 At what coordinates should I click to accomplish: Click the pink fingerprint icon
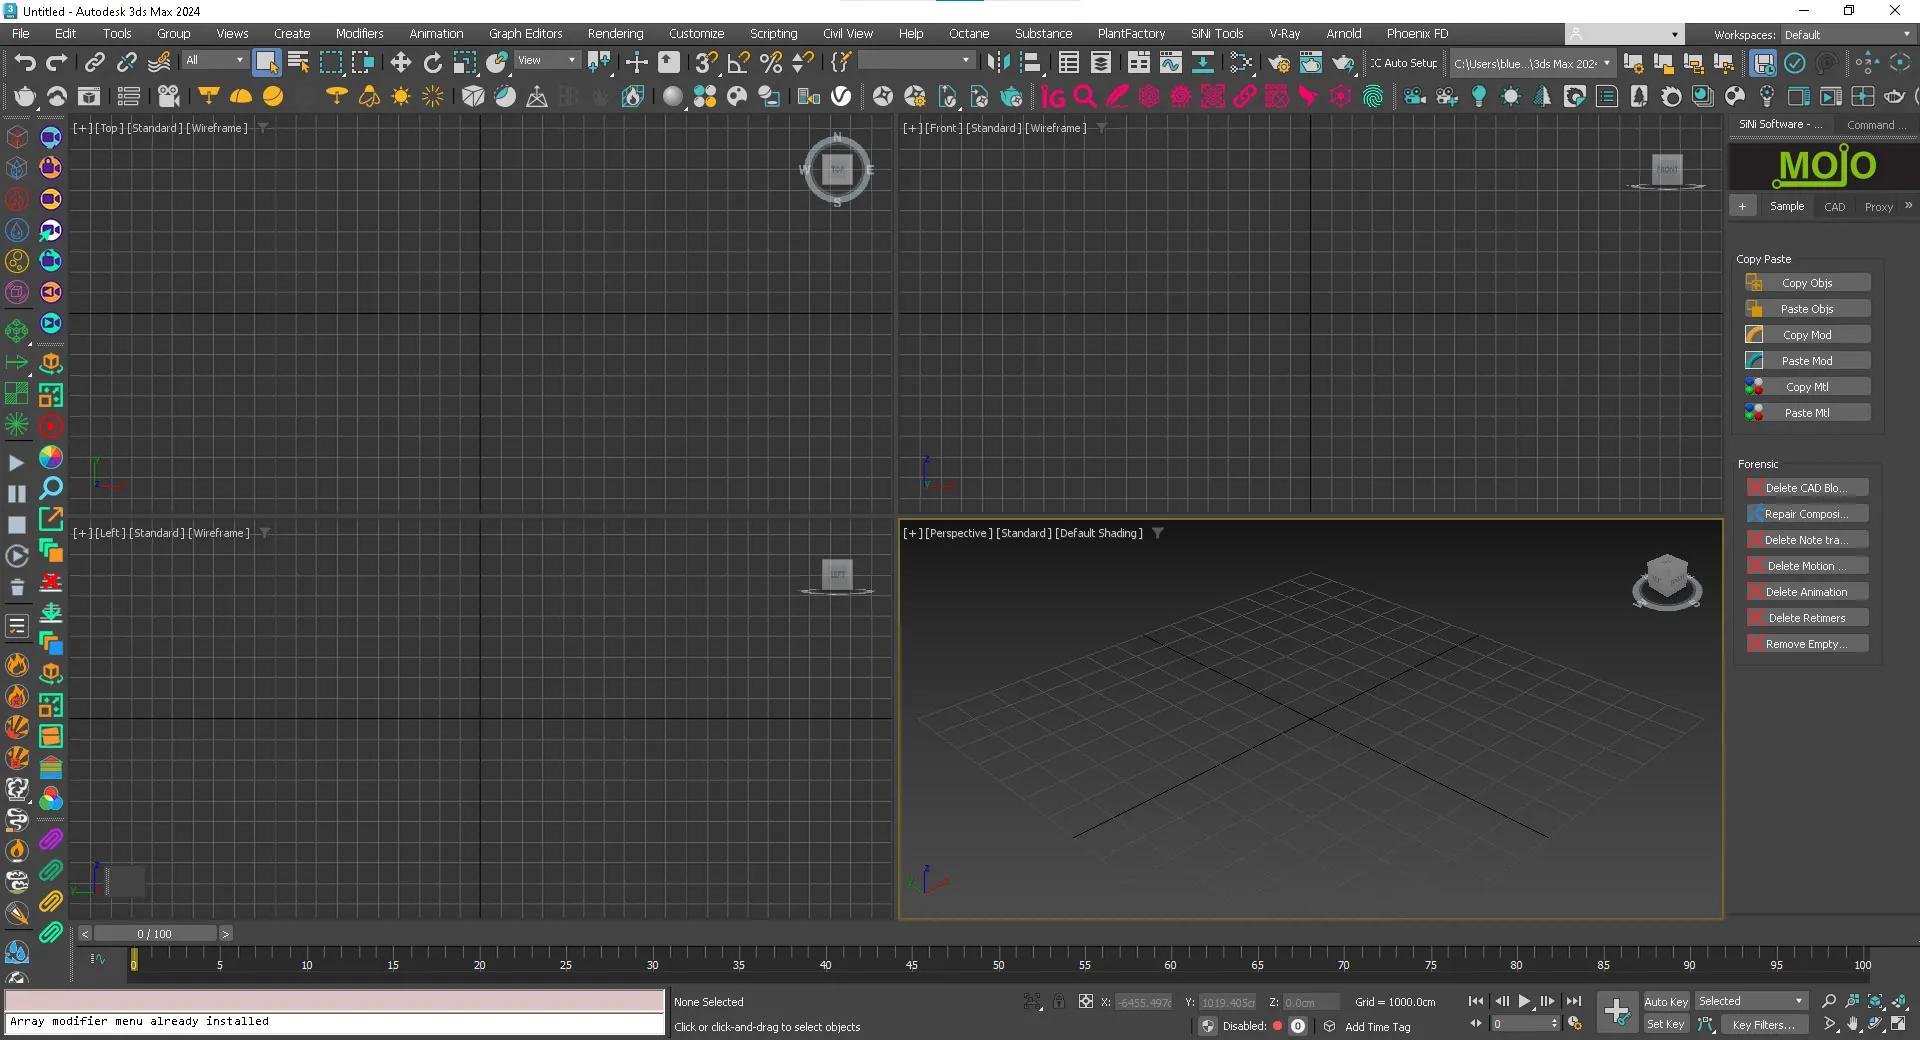(x=1373, y=96)
